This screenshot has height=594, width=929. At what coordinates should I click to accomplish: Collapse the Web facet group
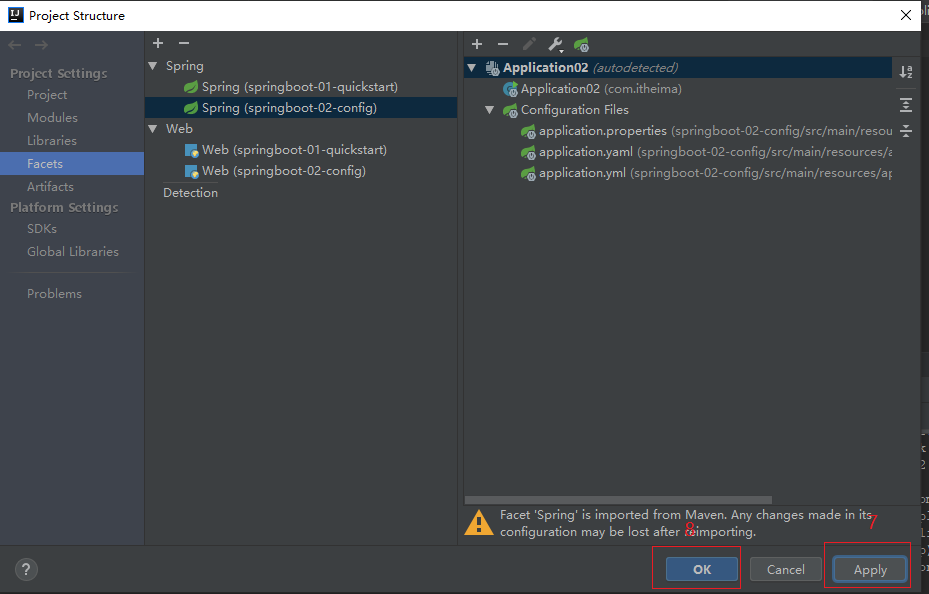coord(153,129)
